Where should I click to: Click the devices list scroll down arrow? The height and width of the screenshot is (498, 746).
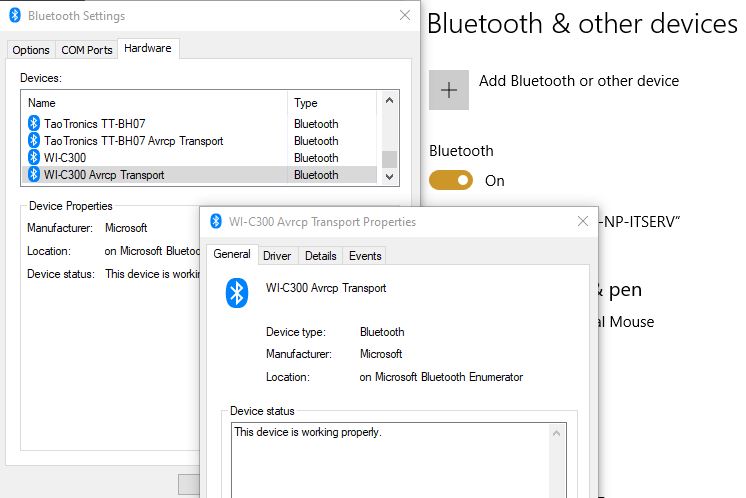pos(389,176)
